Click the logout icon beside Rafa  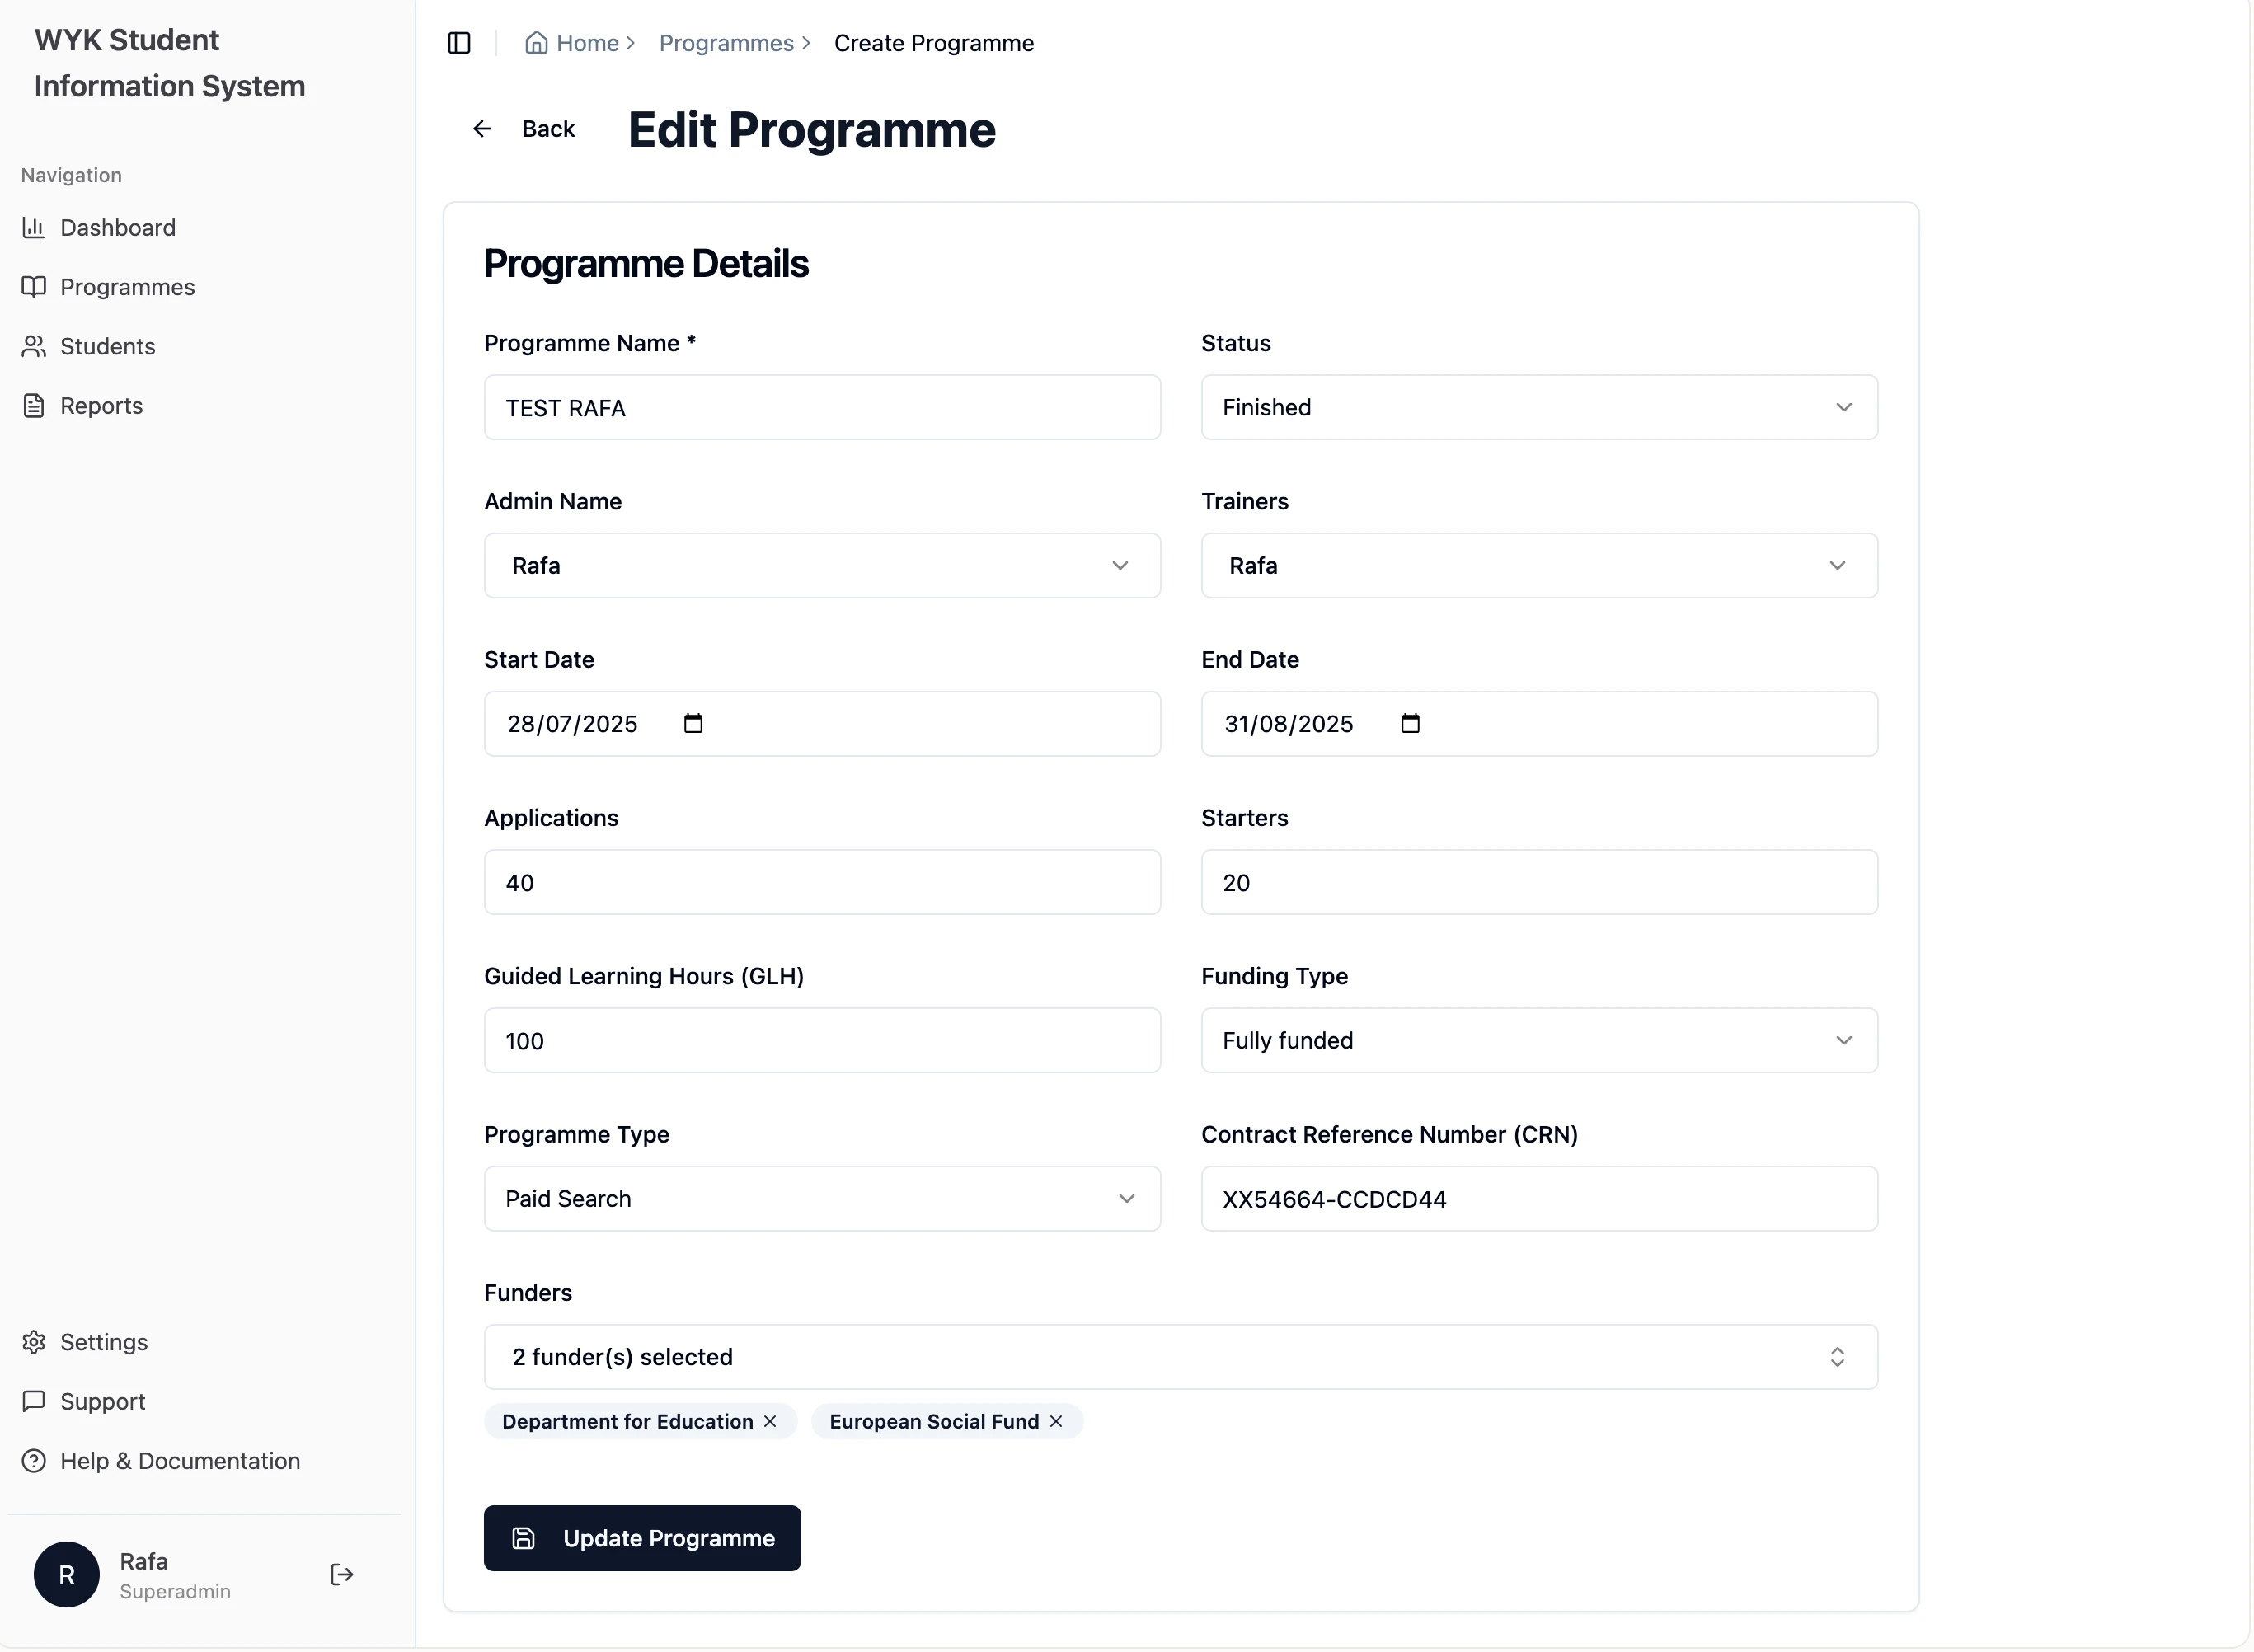pyautogui.click(x=342, y=1575)
